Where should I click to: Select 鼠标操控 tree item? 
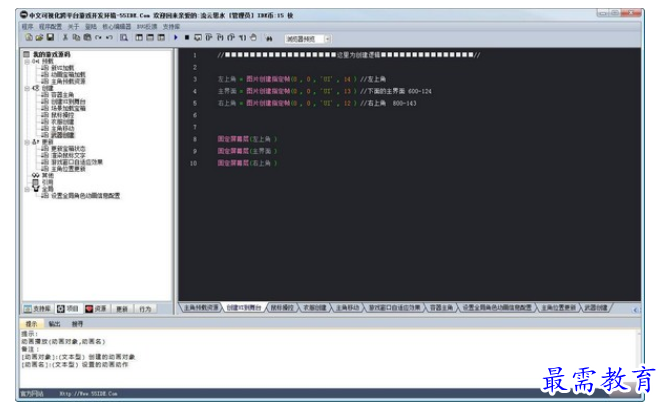point(62,115)
